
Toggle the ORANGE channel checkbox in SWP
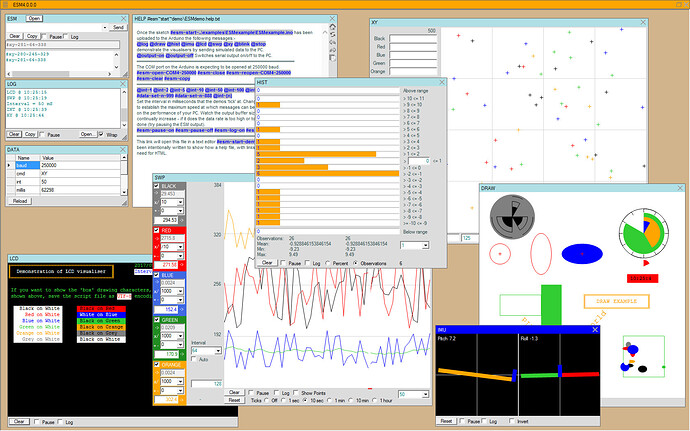point(157,365)
